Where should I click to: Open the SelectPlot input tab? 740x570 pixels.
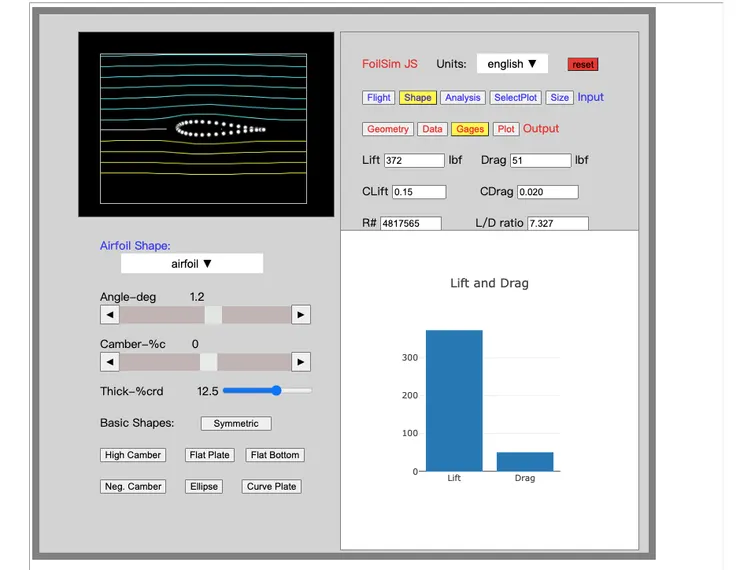(515, 98)
